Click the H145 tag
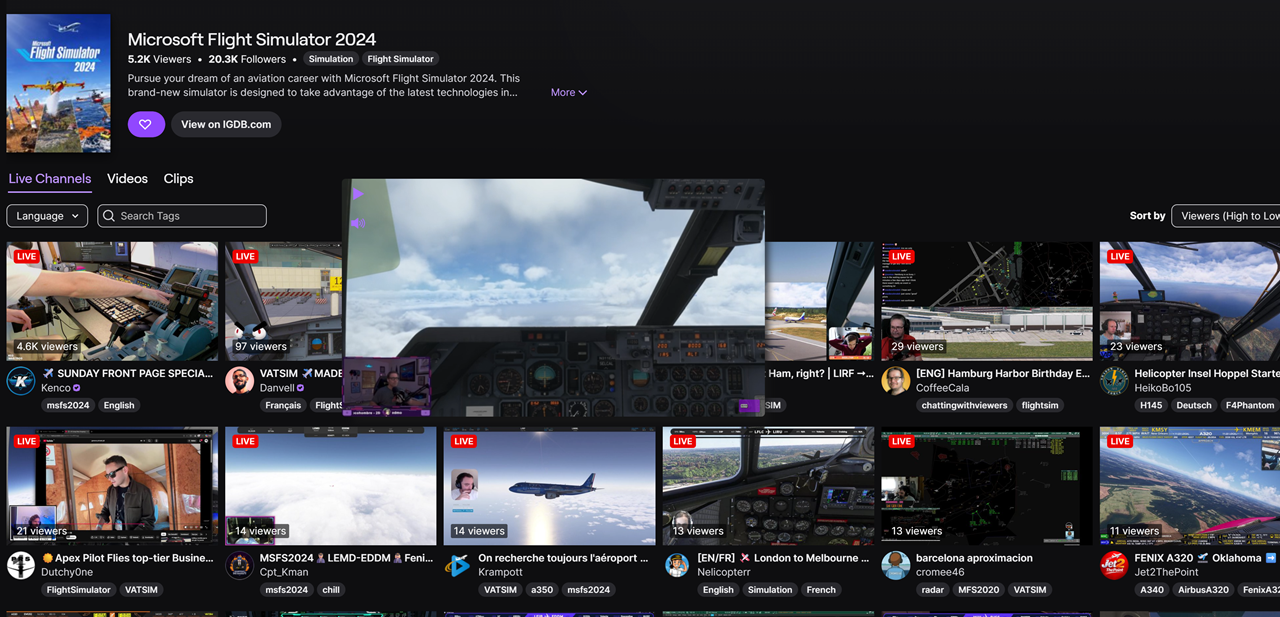The image size is (1280, 617). click(1152, 405)
